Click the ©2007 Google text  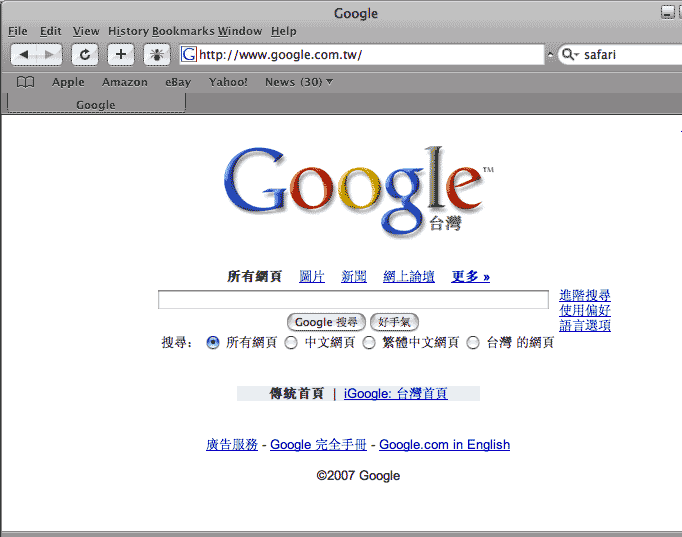point(358,475)
